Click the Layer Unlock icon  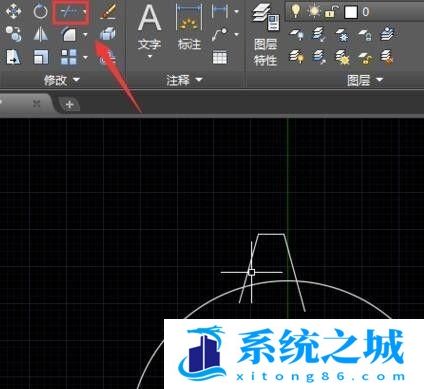click(365, 57)
